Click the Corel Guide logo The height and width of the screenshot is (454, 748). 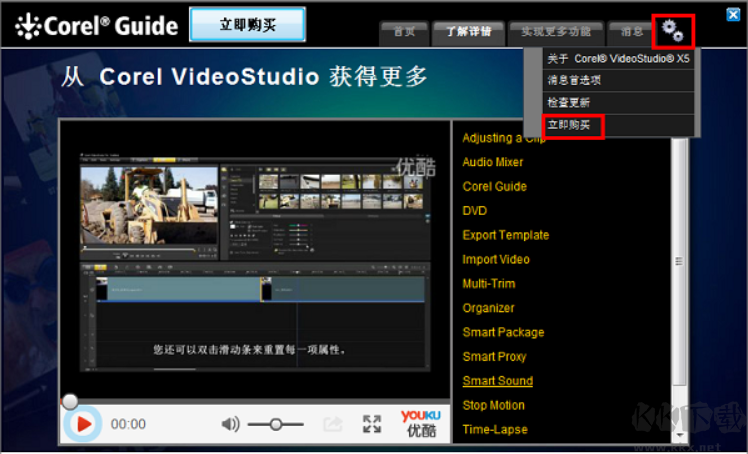97,26
